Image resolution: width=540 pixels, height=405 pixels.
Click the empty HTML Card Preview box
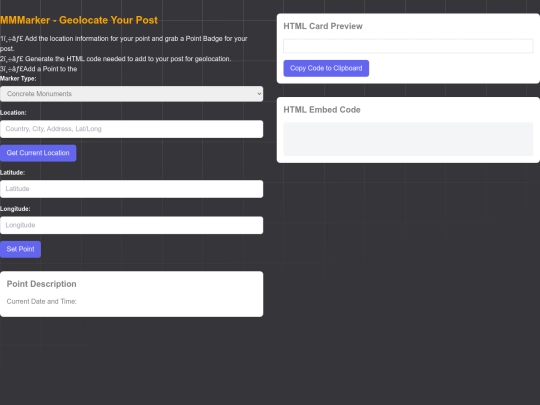click(408, 46)
